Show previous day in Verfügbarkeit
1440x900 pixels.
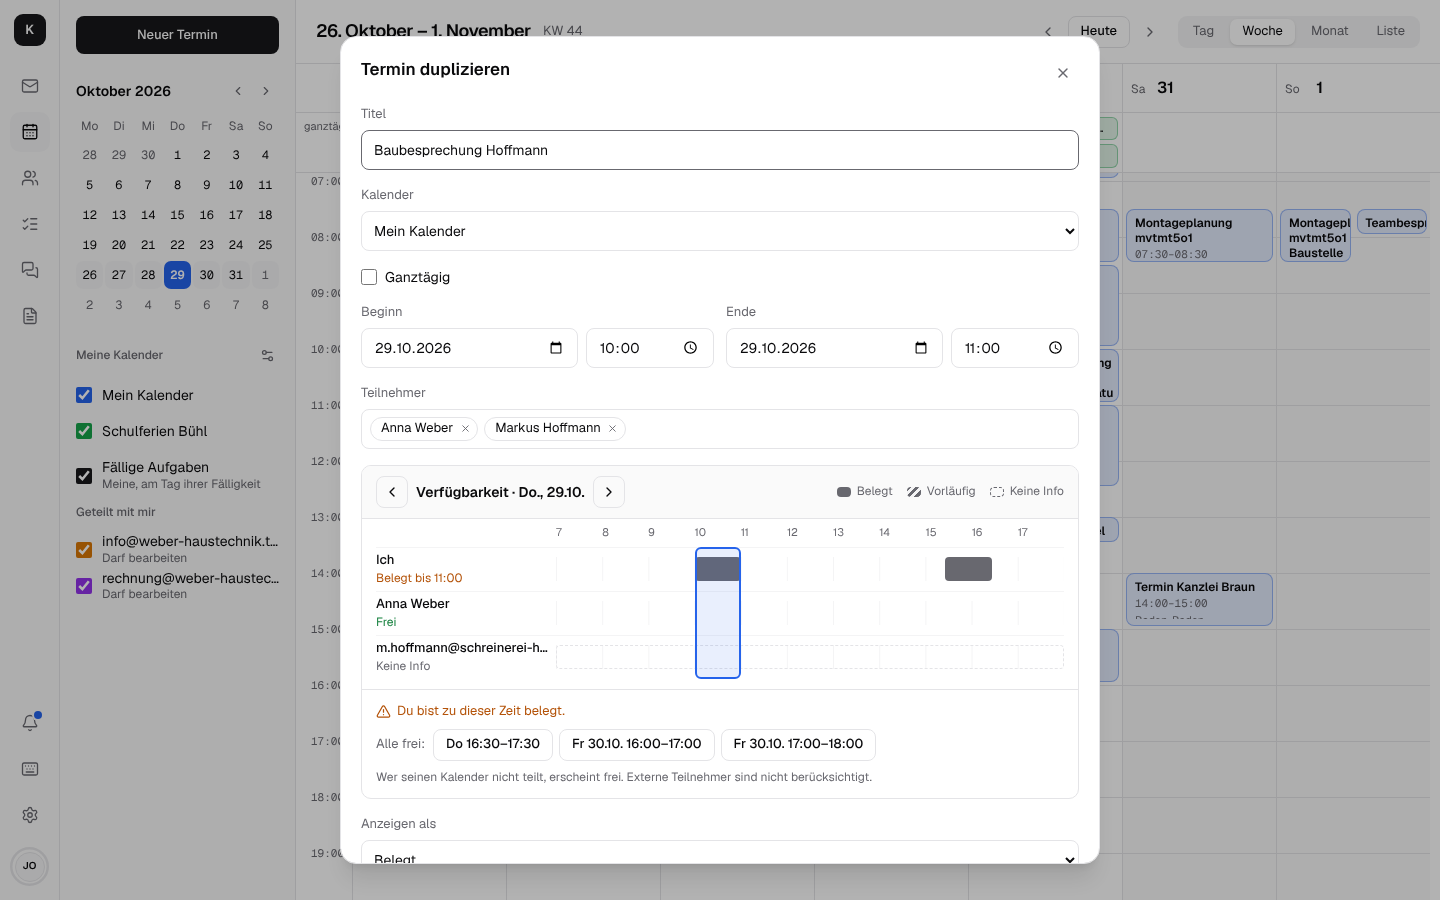pyautogui.click(x=392, y=492)
